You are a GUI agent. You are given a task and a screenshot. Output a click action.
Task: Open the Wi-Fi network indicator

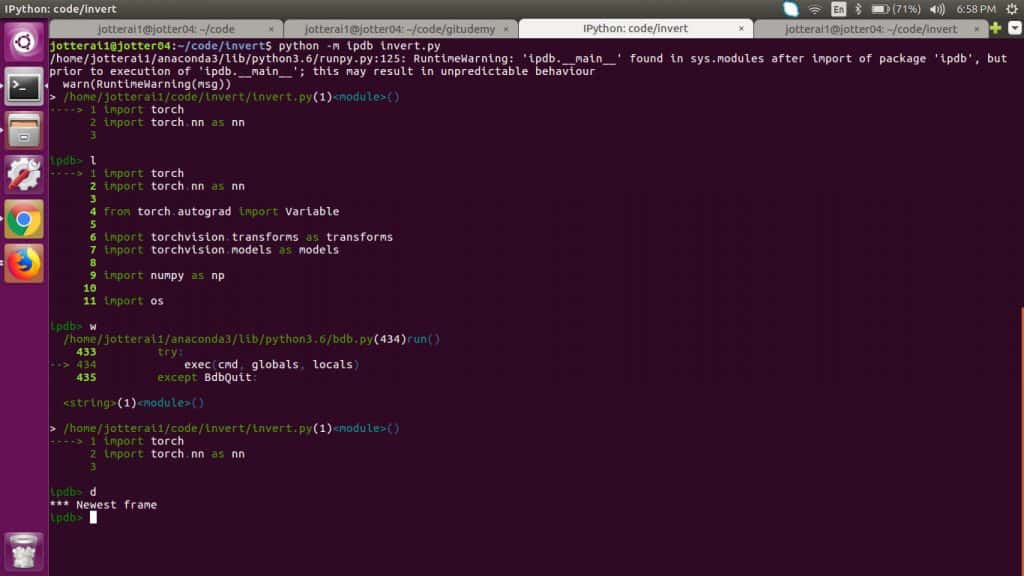[x=814, y=9]
